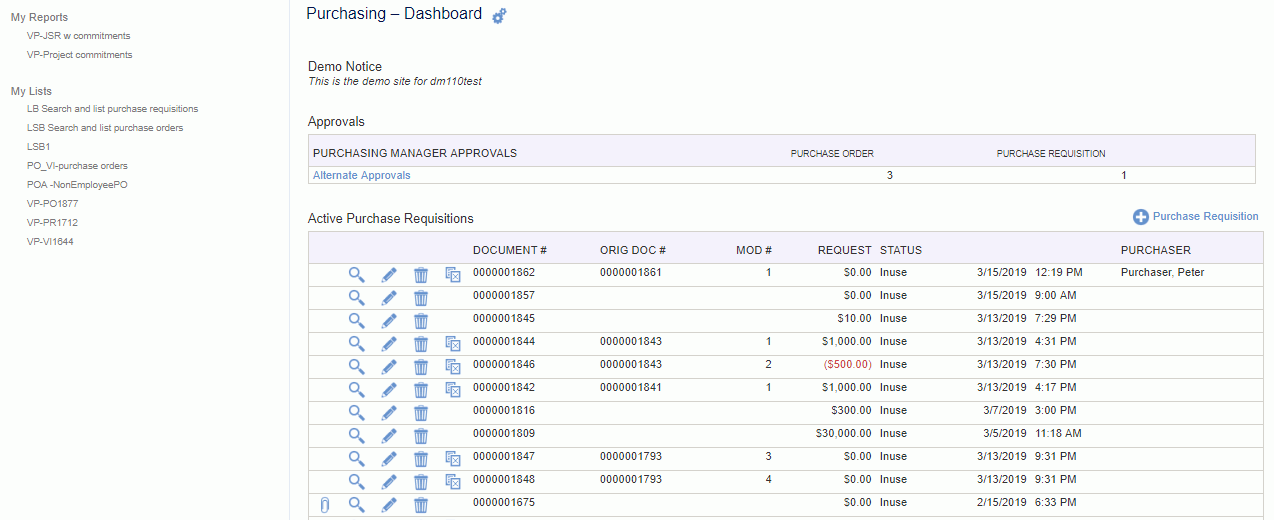
Task: Open PO_VI-purchase orders list
Action: (78, 166)
